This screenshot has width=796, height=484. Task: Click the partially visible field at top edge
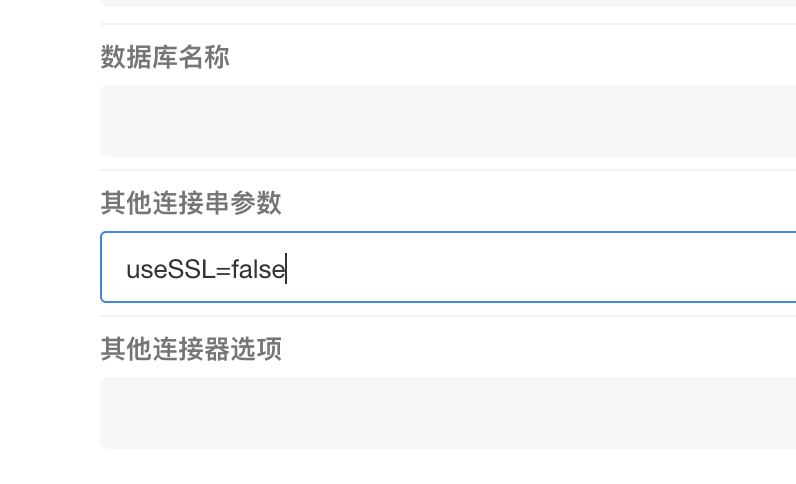click(x=448, y=3)
